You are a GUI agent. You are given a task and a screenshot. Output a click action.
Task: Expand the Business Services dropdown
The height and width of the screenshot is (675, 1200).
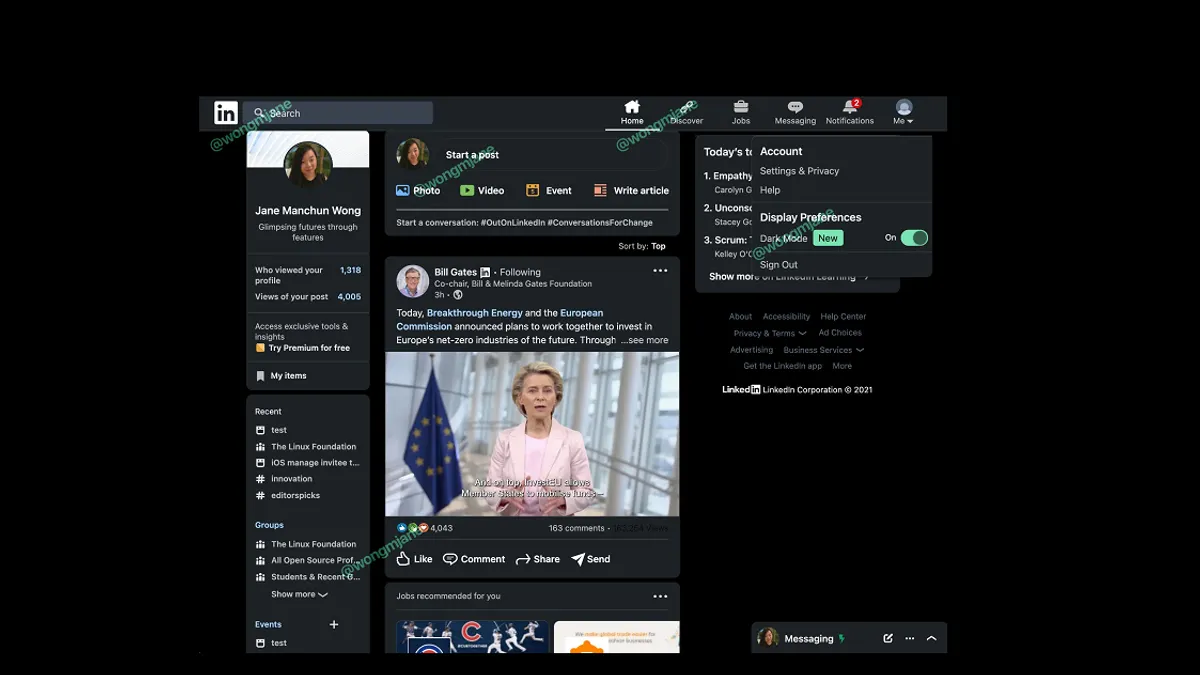pyautogui.click(x=824, y=351)
